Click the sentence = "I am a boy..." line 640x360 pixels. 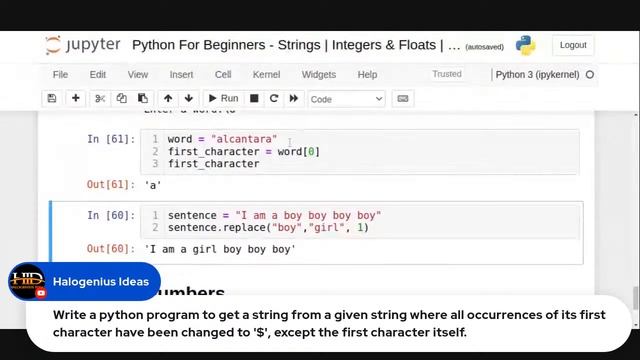click(274, 215)
